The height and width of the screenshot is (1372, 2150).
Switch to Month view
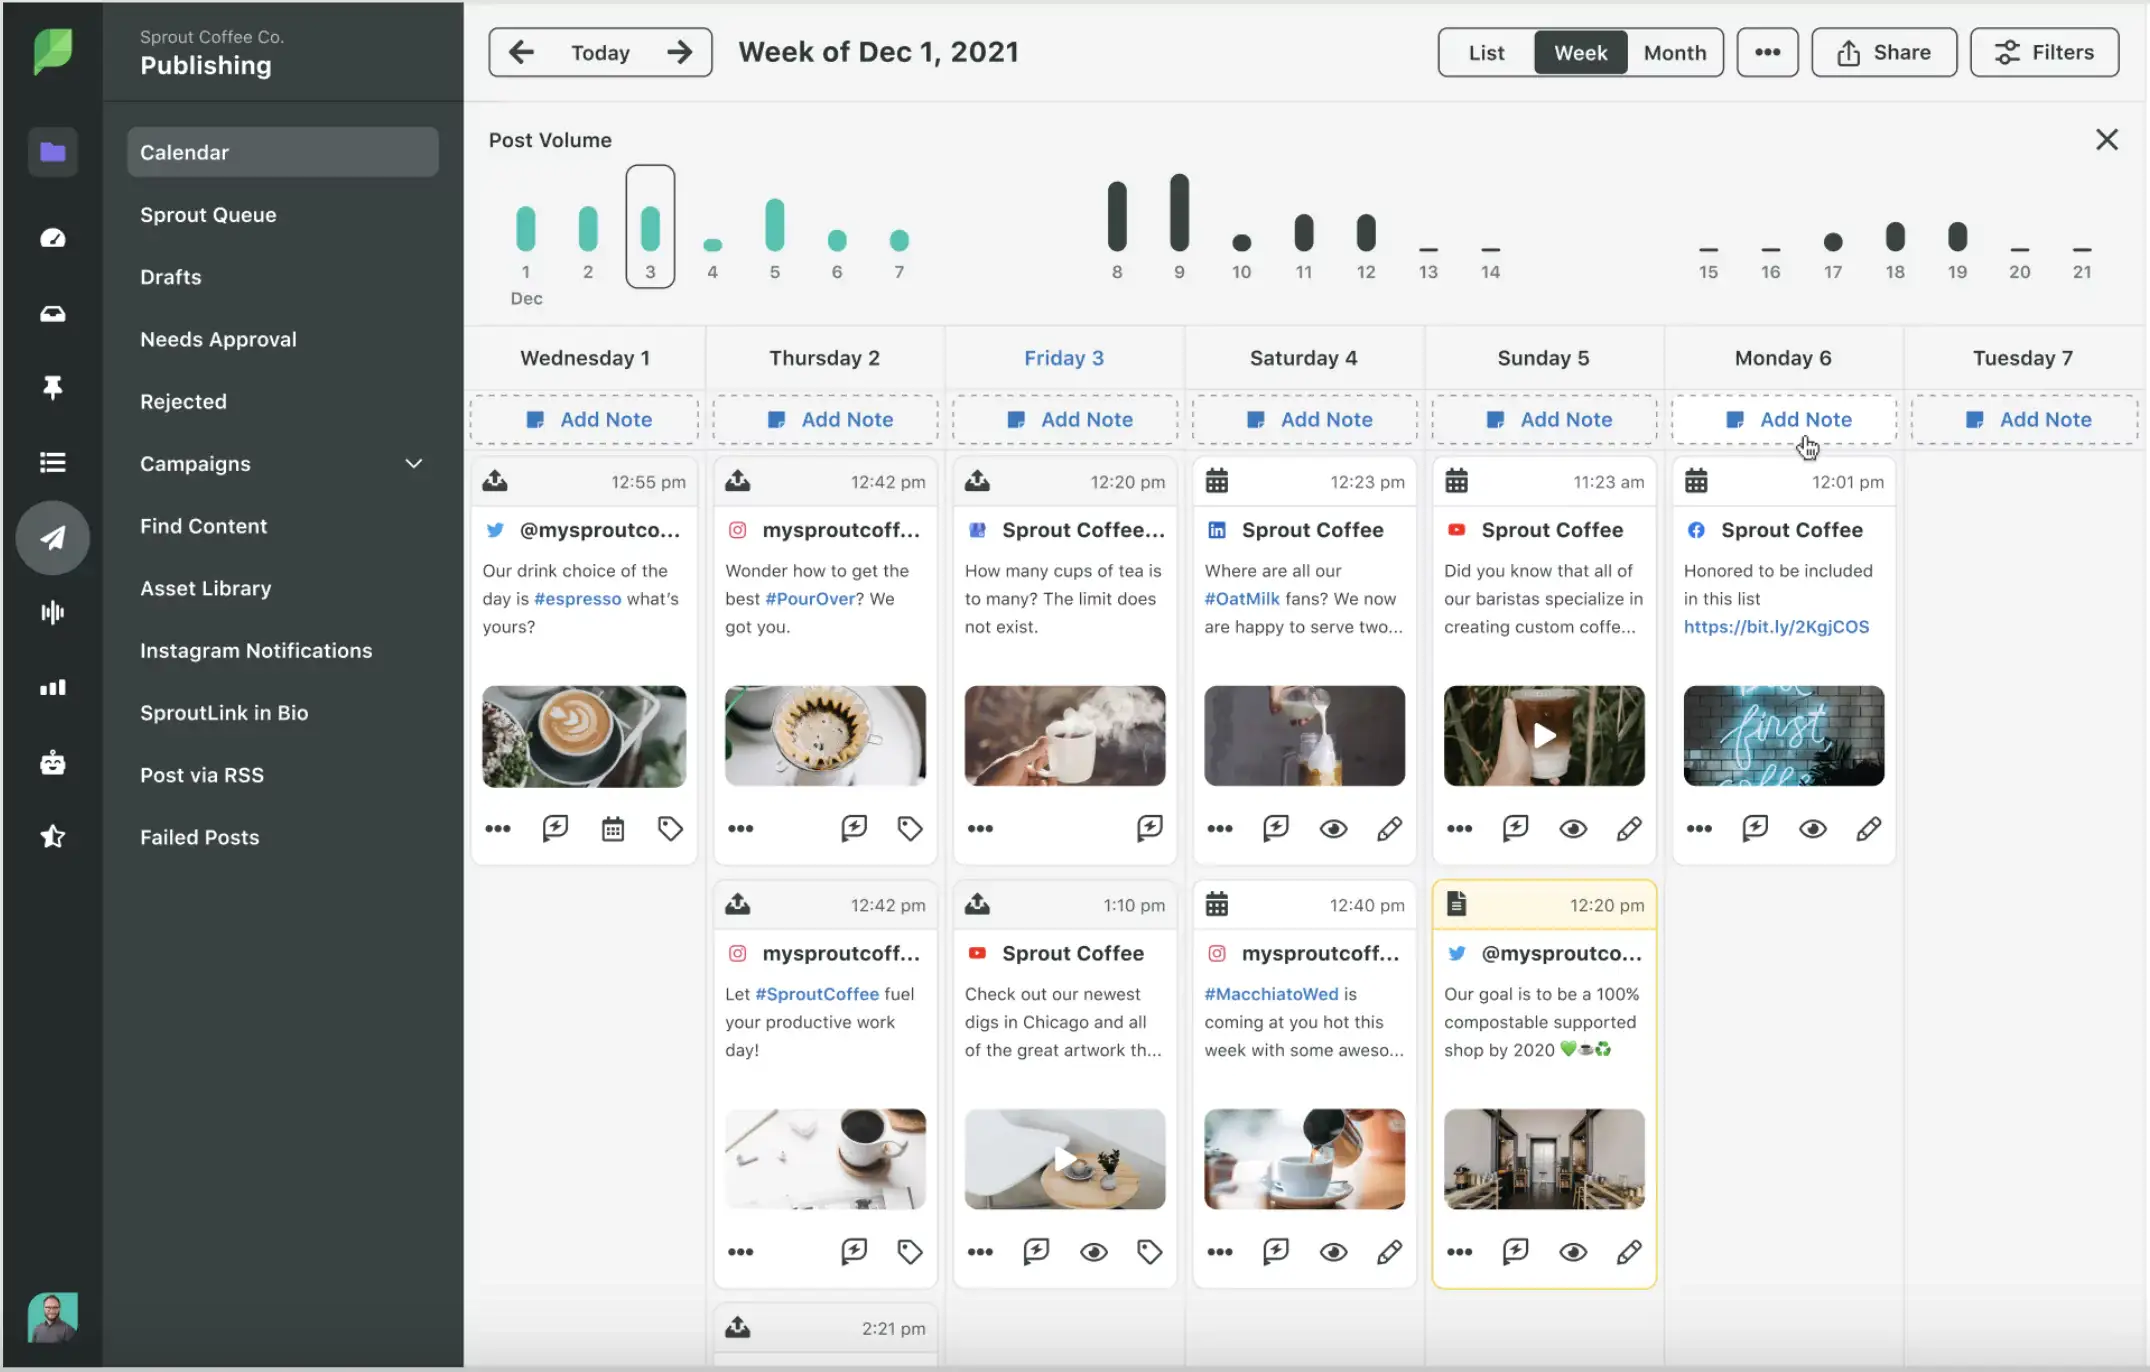(x=1674, y=52)
